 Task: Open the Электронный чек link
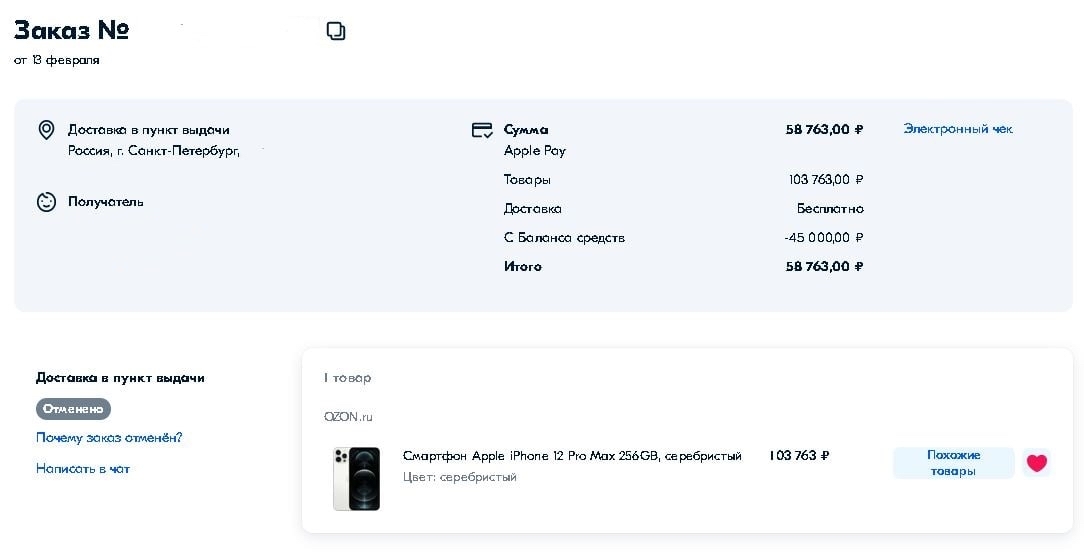click(957, 129)
